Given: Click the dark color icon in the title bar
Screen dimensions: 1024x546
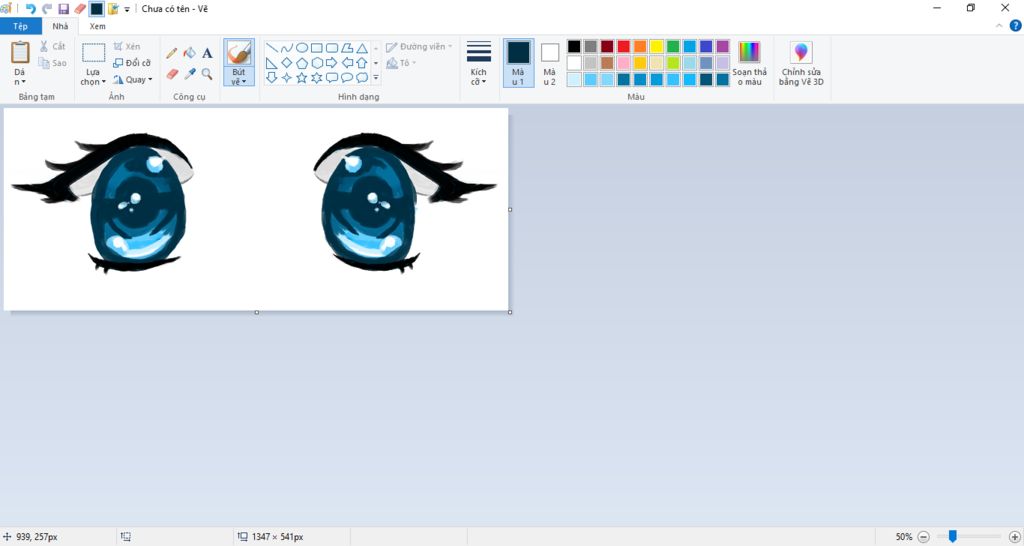Looking at the screenshot, I should point(97,8).
